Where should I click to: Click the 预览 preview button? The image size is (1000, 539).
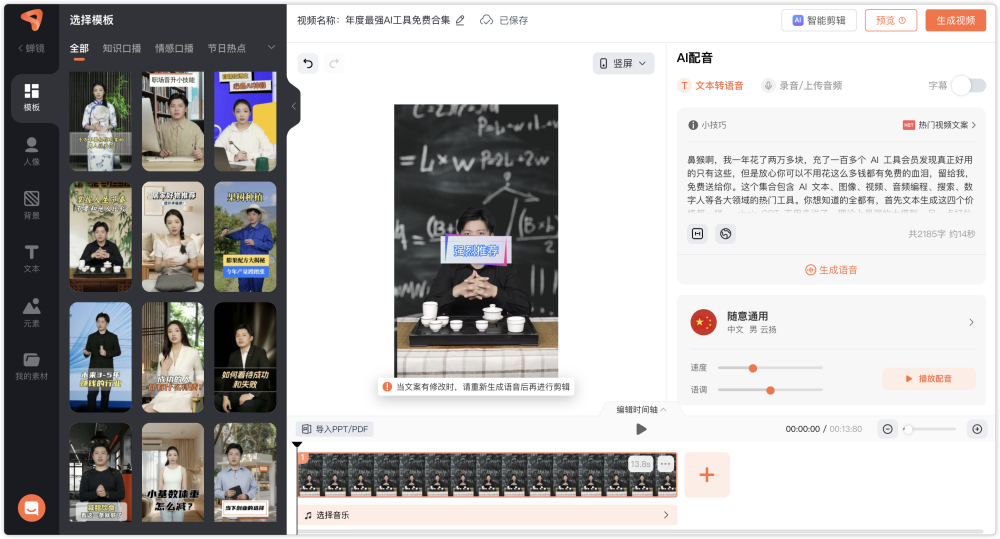(891, 20)
